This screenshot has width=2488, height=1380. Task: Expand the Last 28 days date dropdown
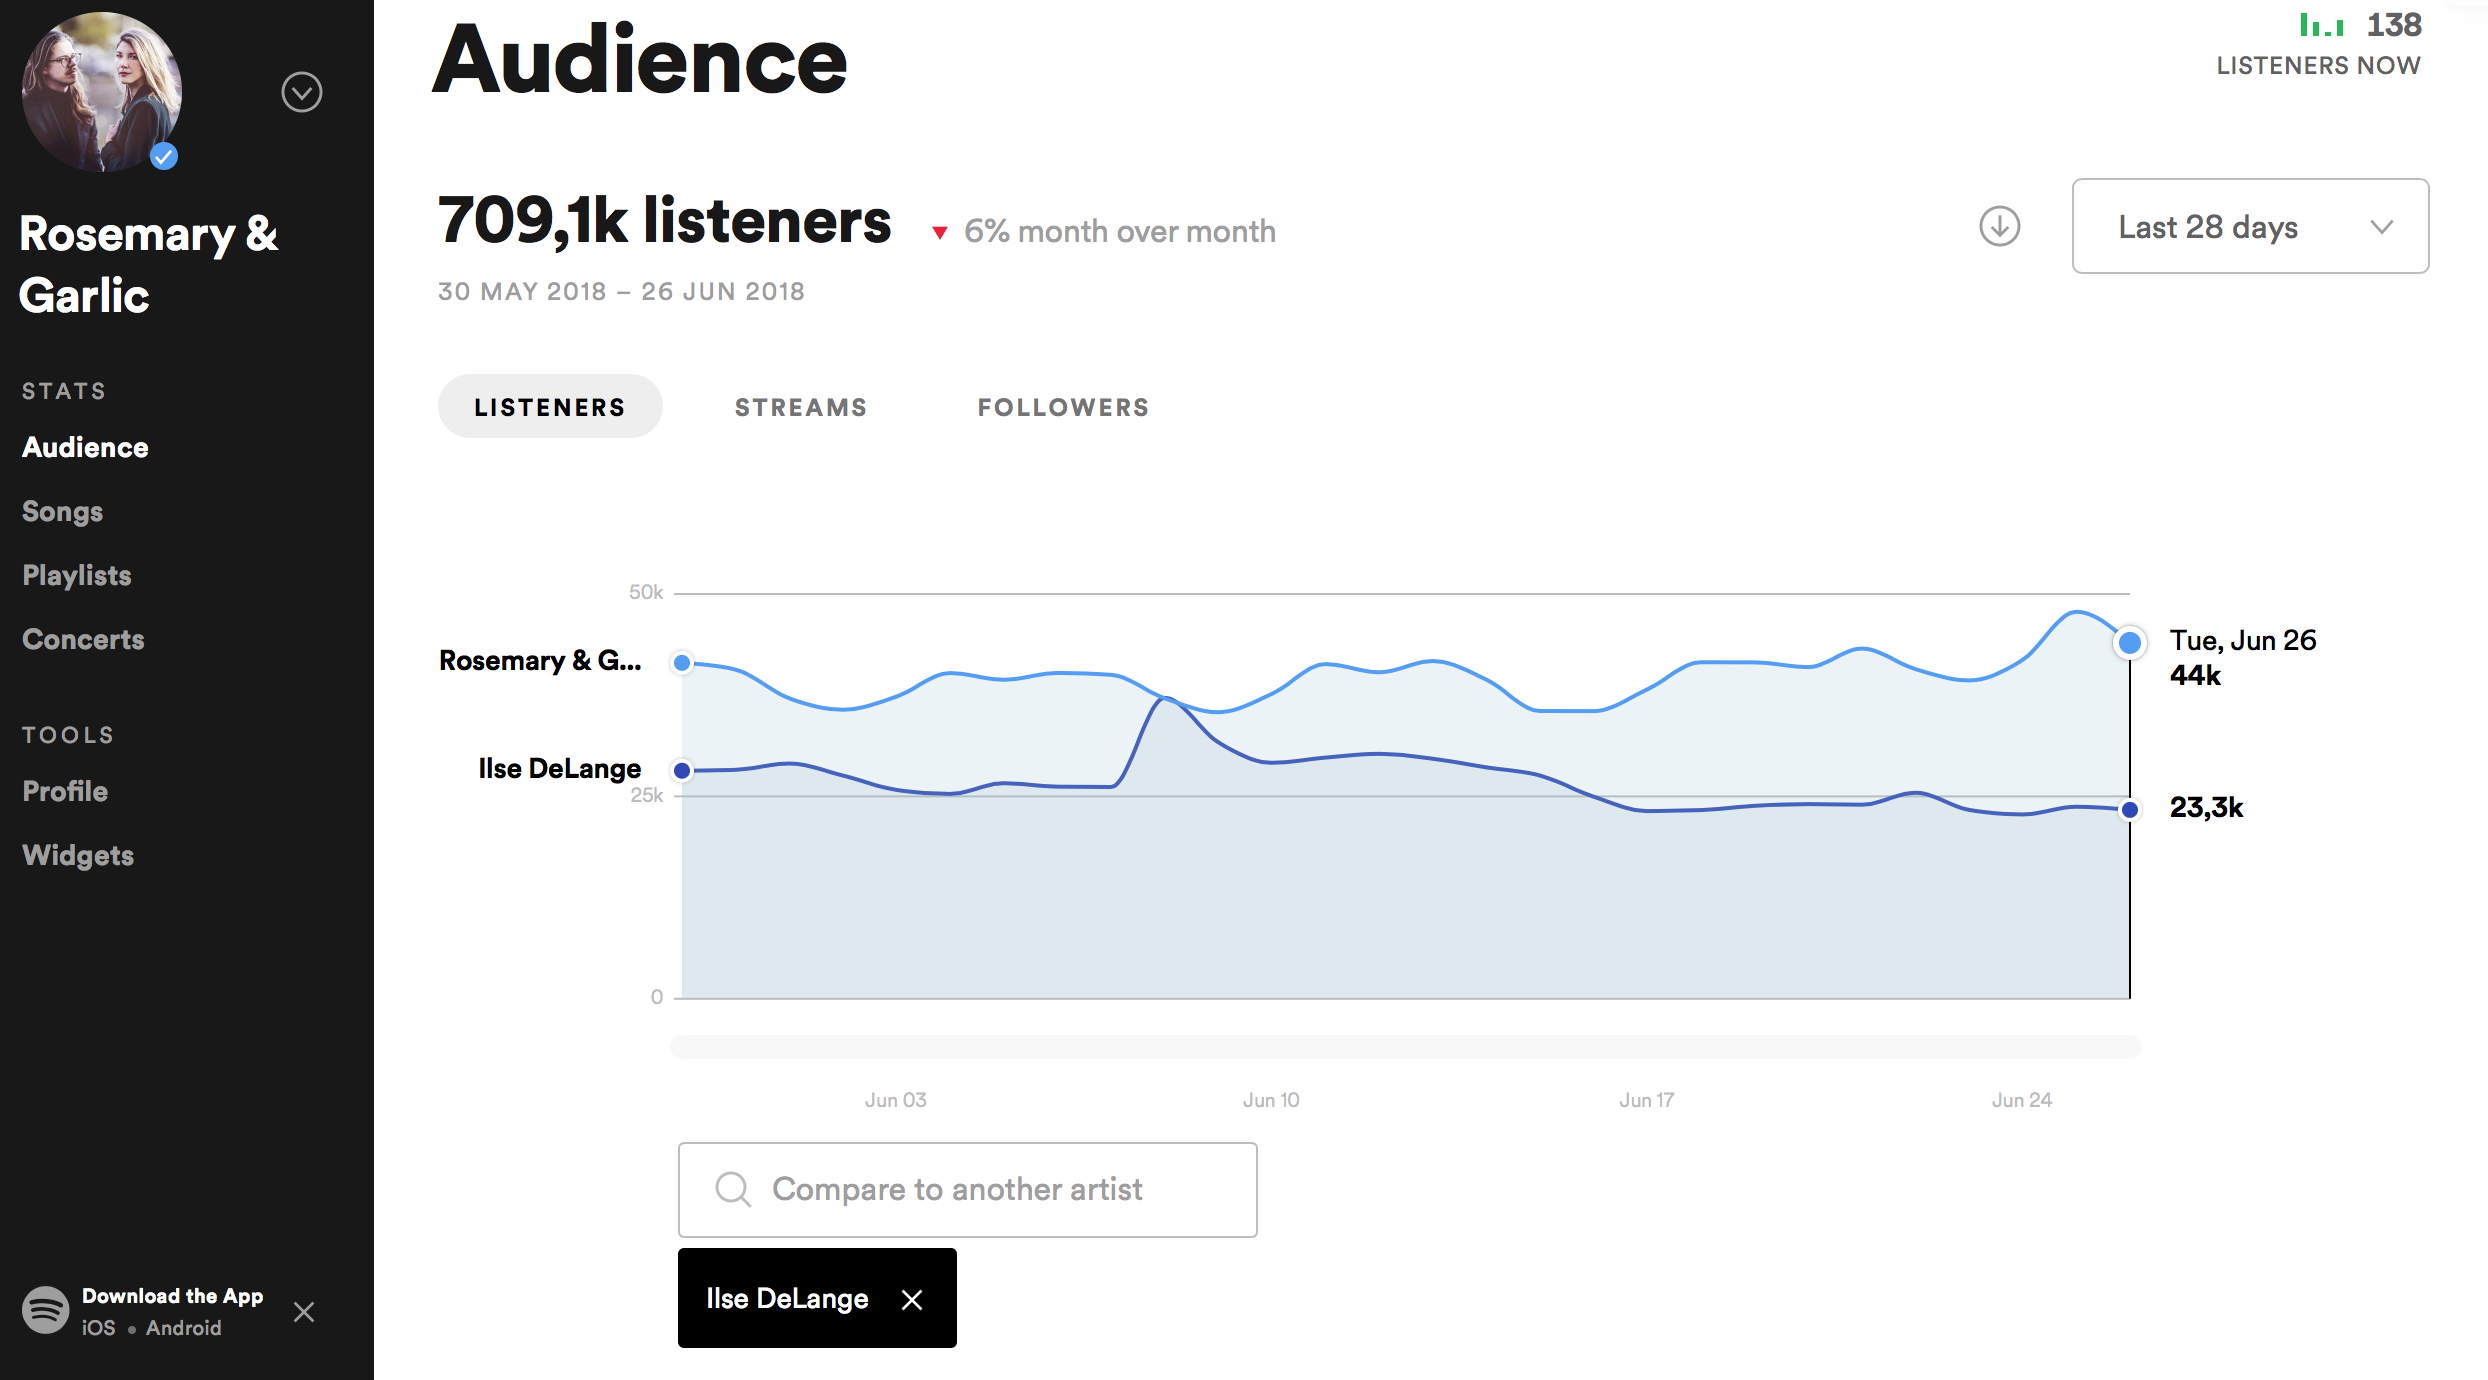point(2250,226)
